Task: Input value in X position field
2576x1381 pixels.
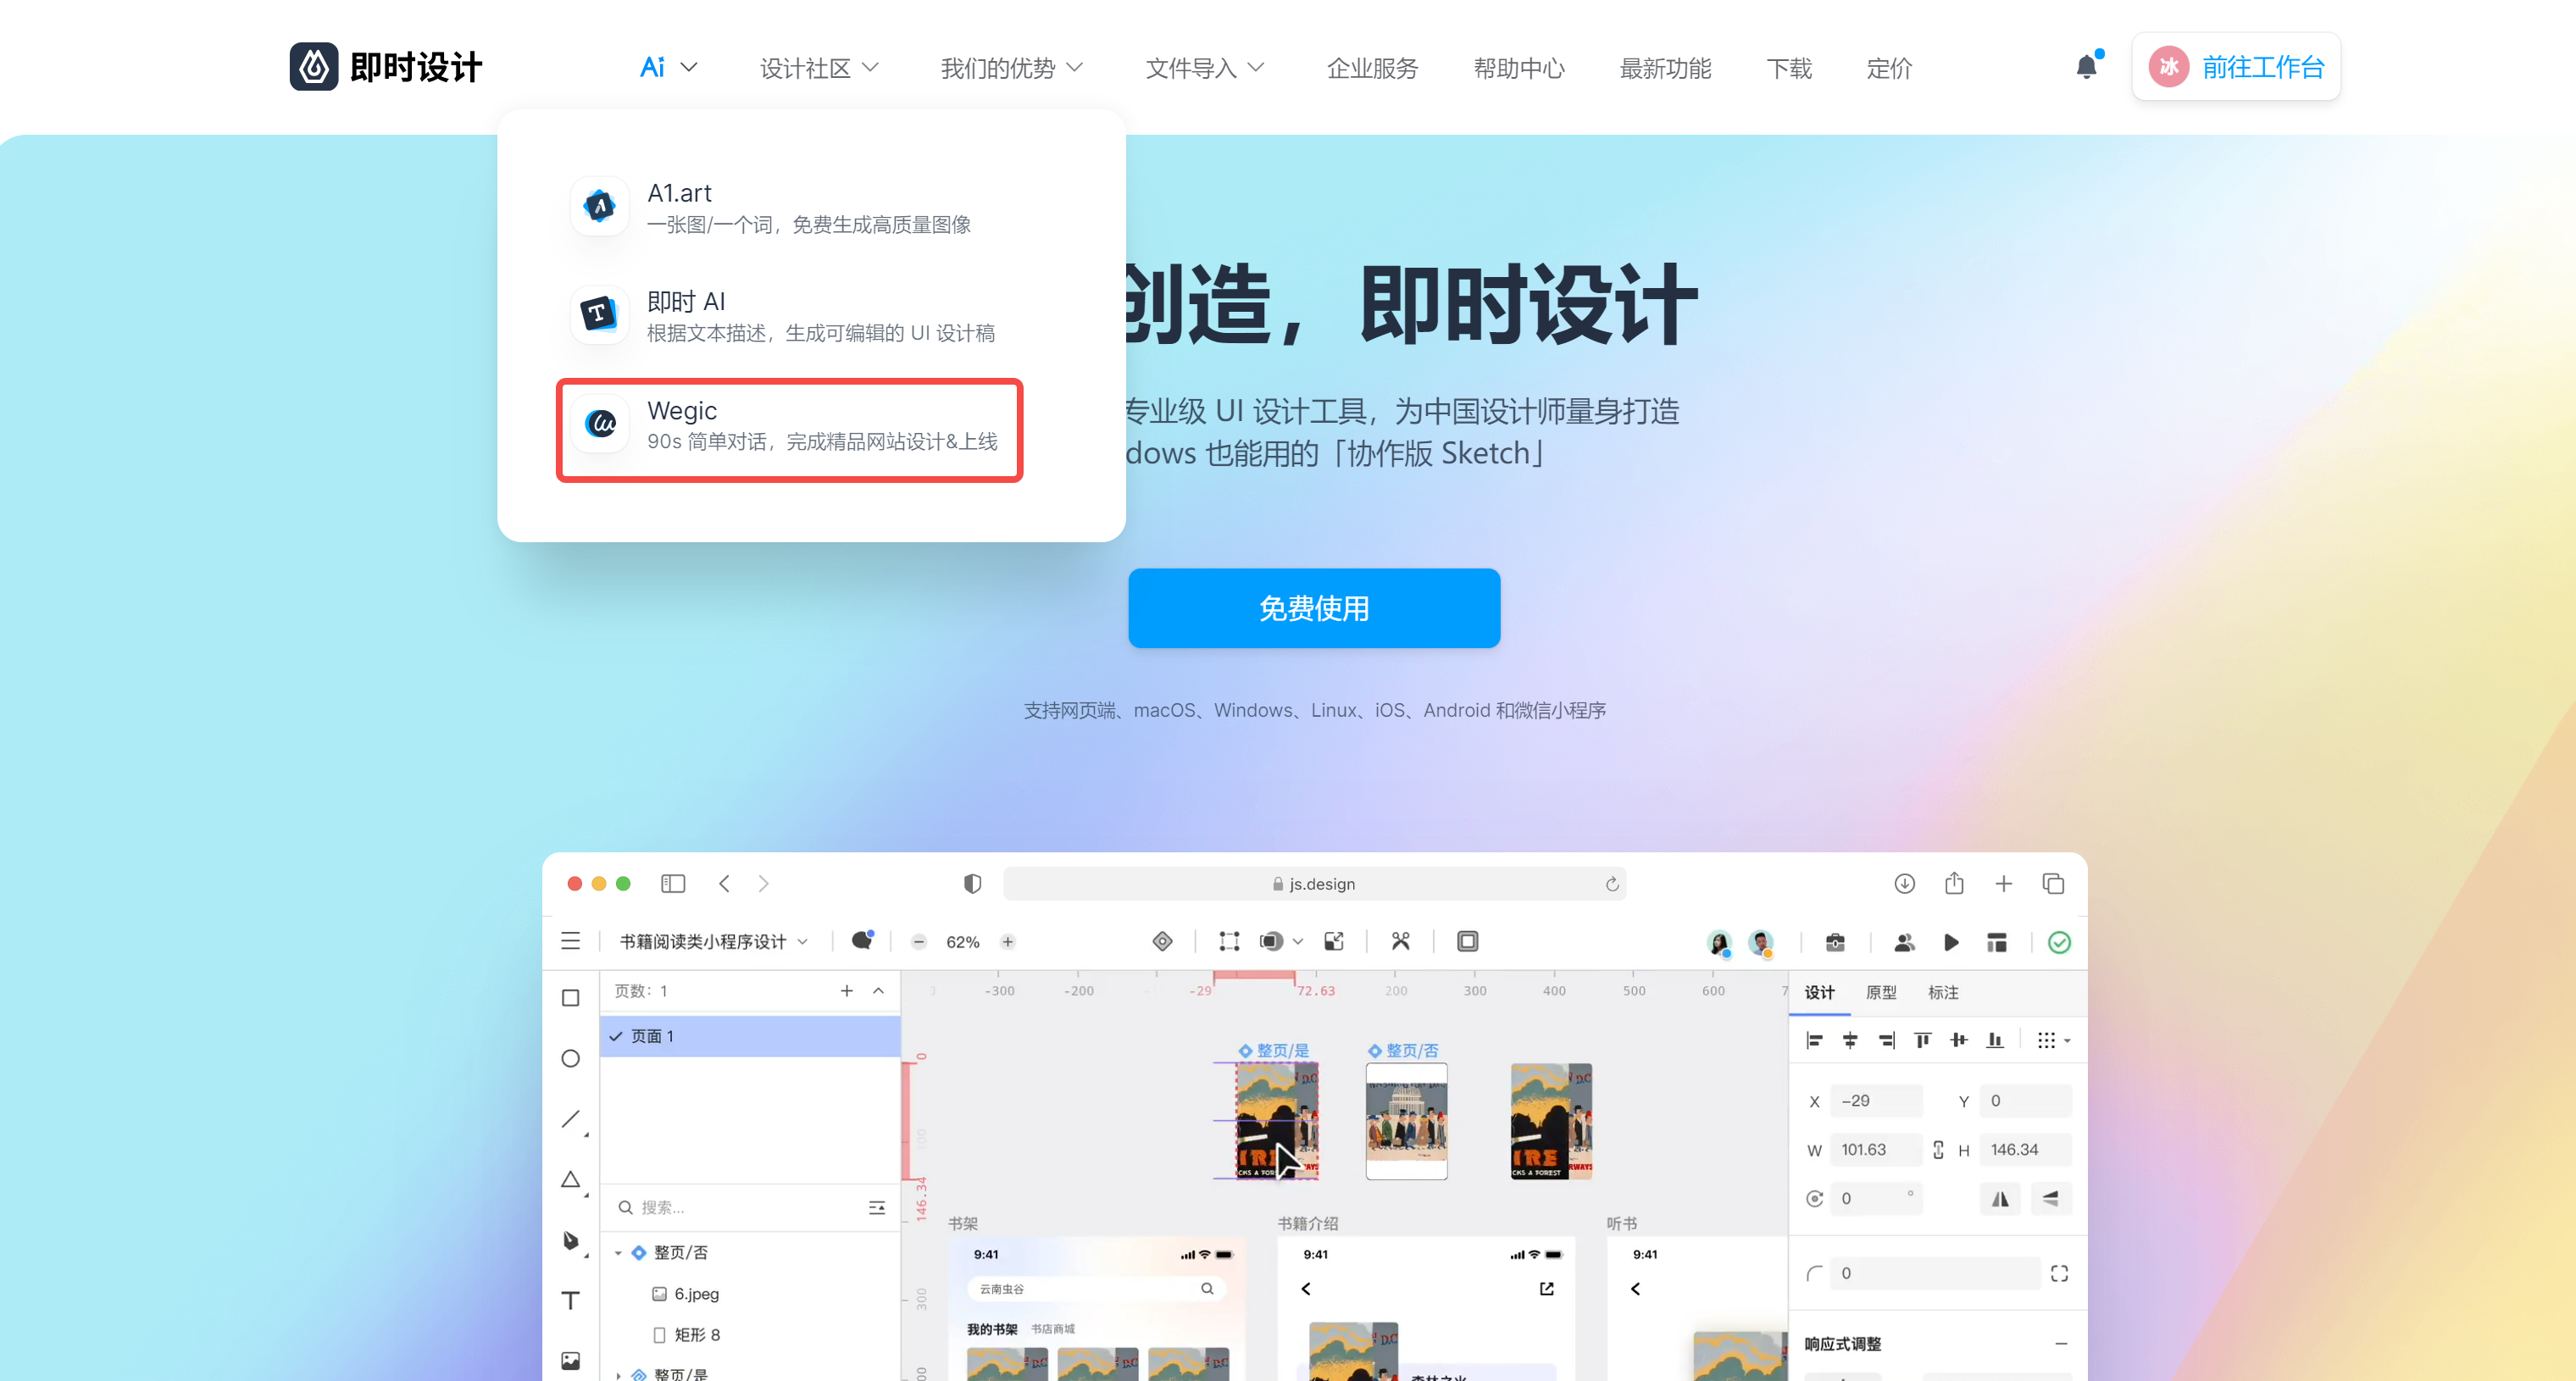Action: click(1878, 1100)
